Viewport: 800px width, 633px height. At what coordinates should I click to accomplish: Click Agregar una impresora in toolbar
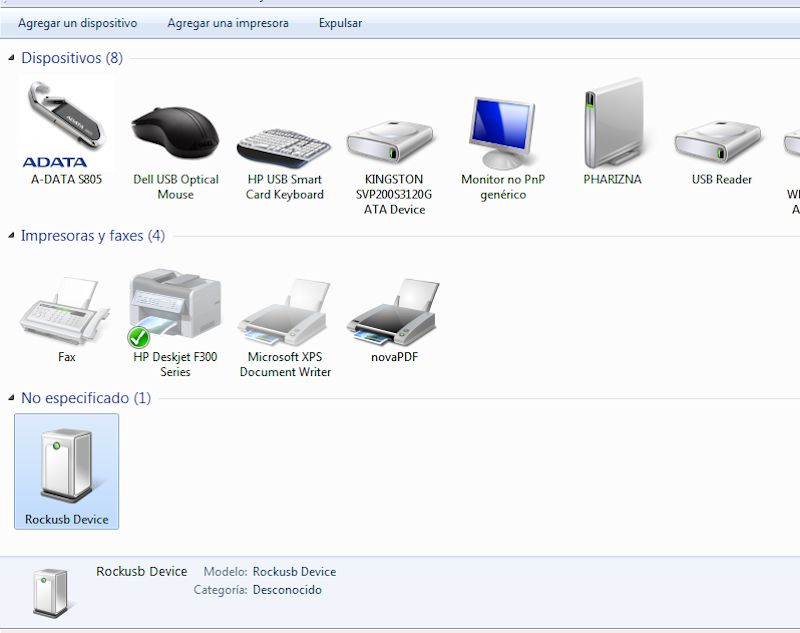228,23
